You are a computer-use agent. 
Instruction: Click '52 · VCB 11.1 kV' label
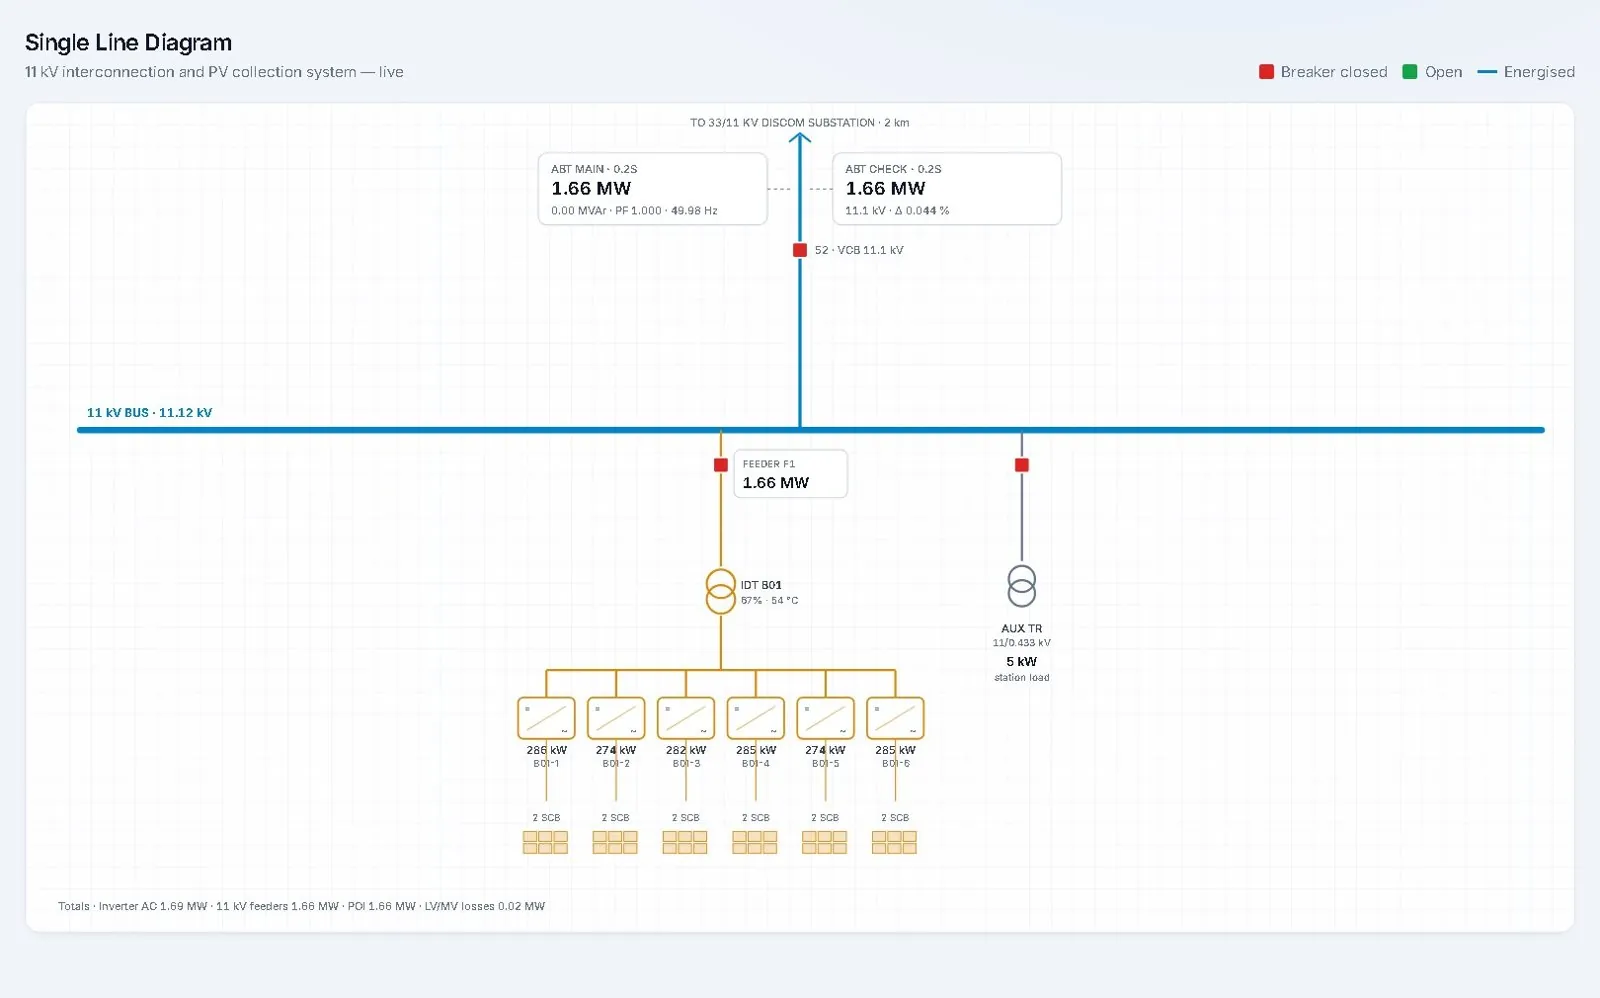pos(859,250)
